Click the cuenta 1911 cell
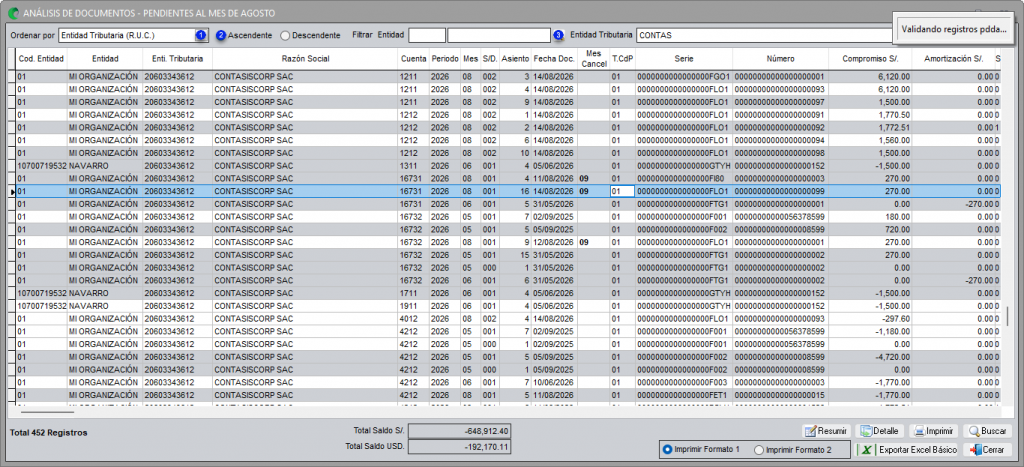This screenshot has height=467, width=1024. pyautogui.click(x=413, y=306)
